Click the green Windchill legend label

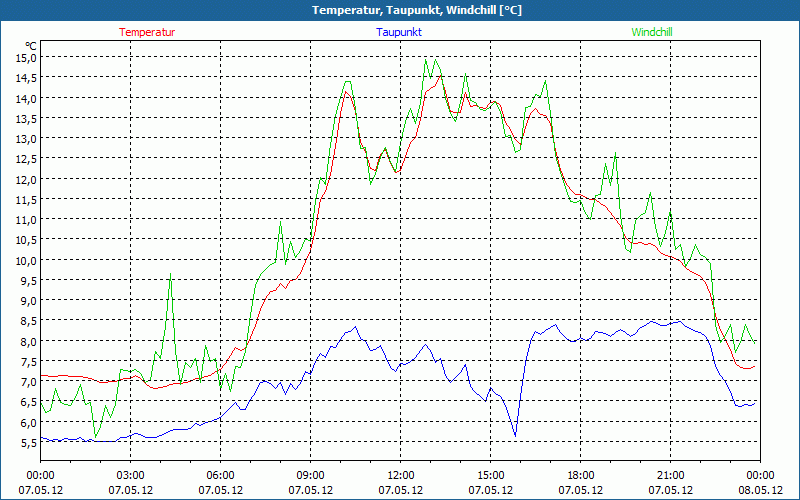(x=652, y=32)
